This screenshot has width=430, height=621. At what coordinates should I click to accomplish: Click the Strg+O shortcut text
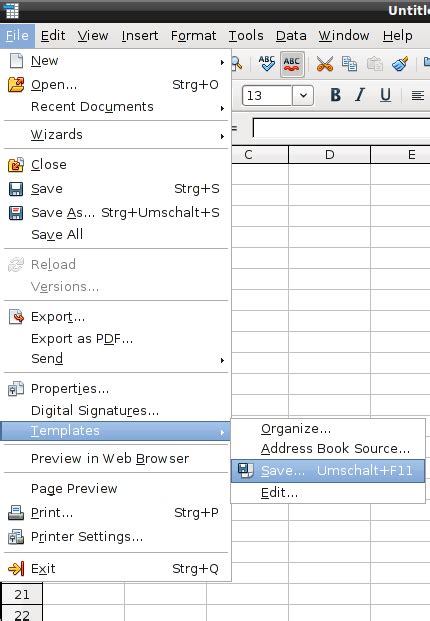(195, 85)
